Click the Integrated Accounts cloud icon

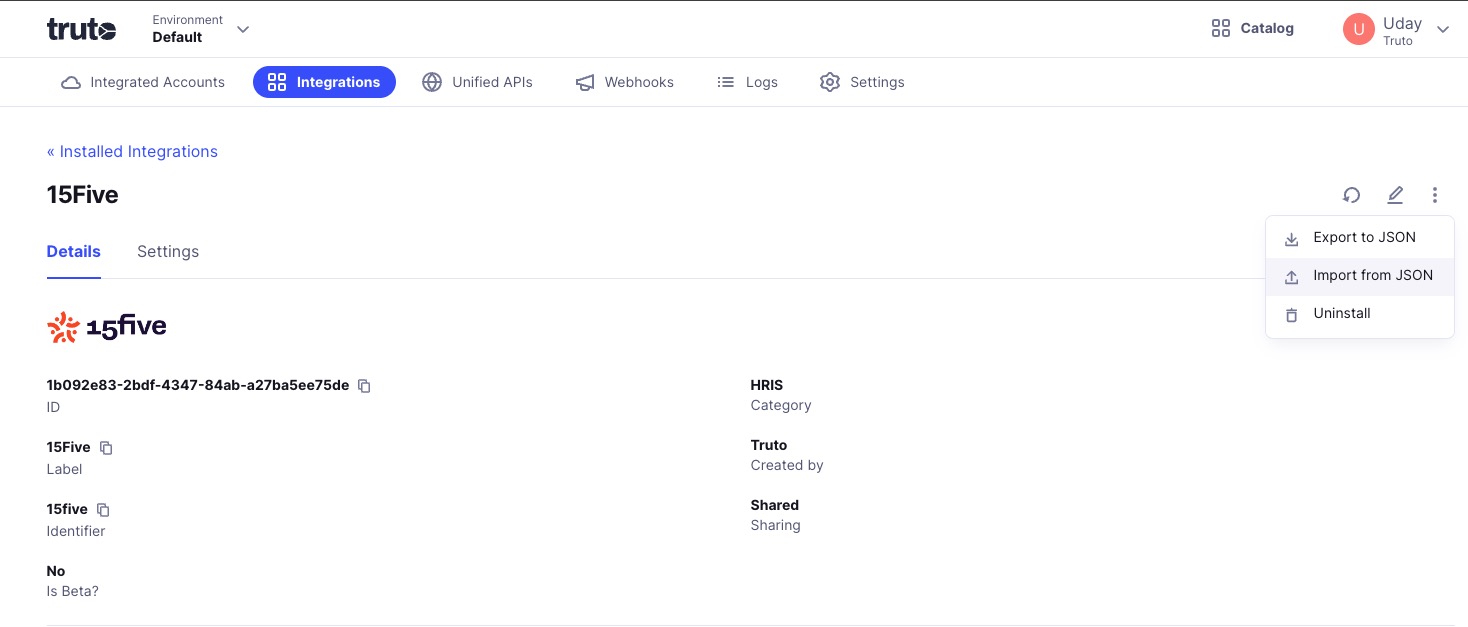click(71, 82)
